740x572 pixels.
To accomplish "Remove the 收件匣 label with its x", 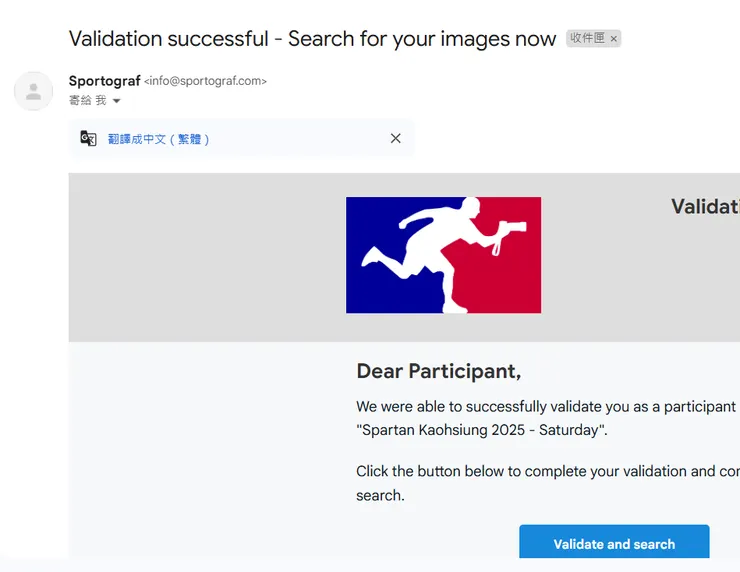I will click(x=614, y=39).
